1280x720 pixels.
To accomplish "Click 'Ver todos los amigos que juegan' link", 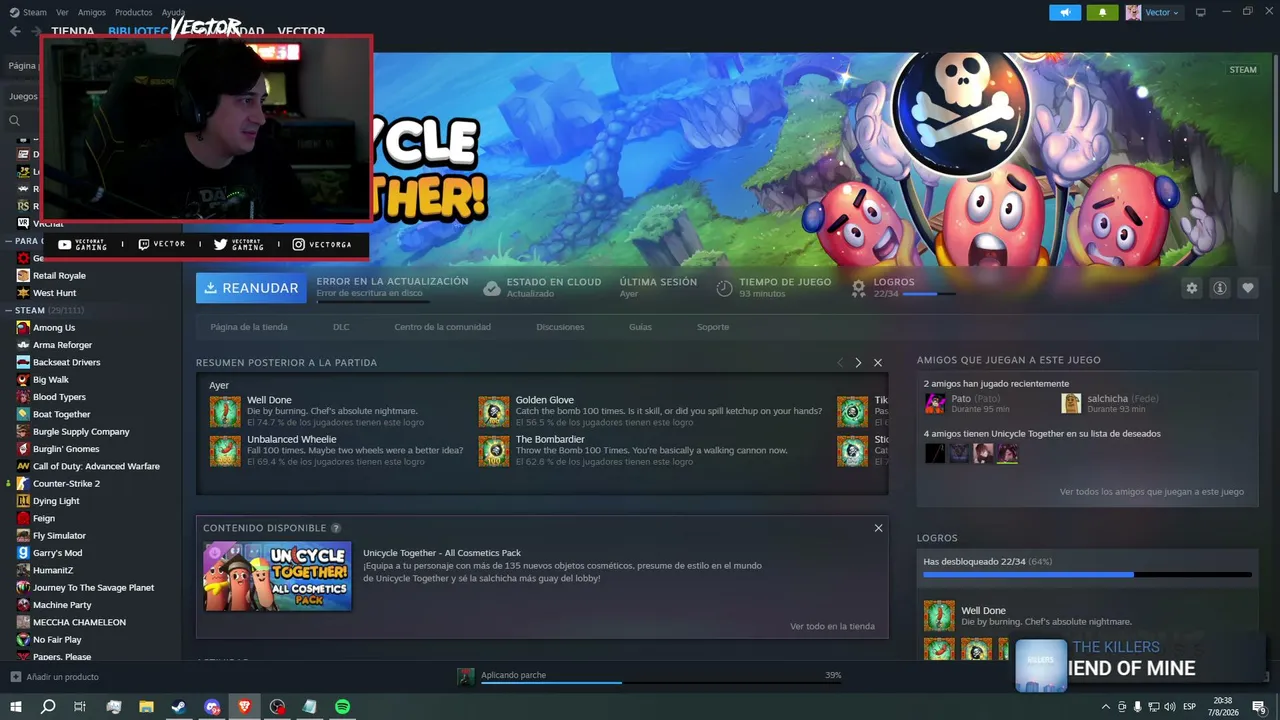I will pyautogui.click(x=1152, y=492).
